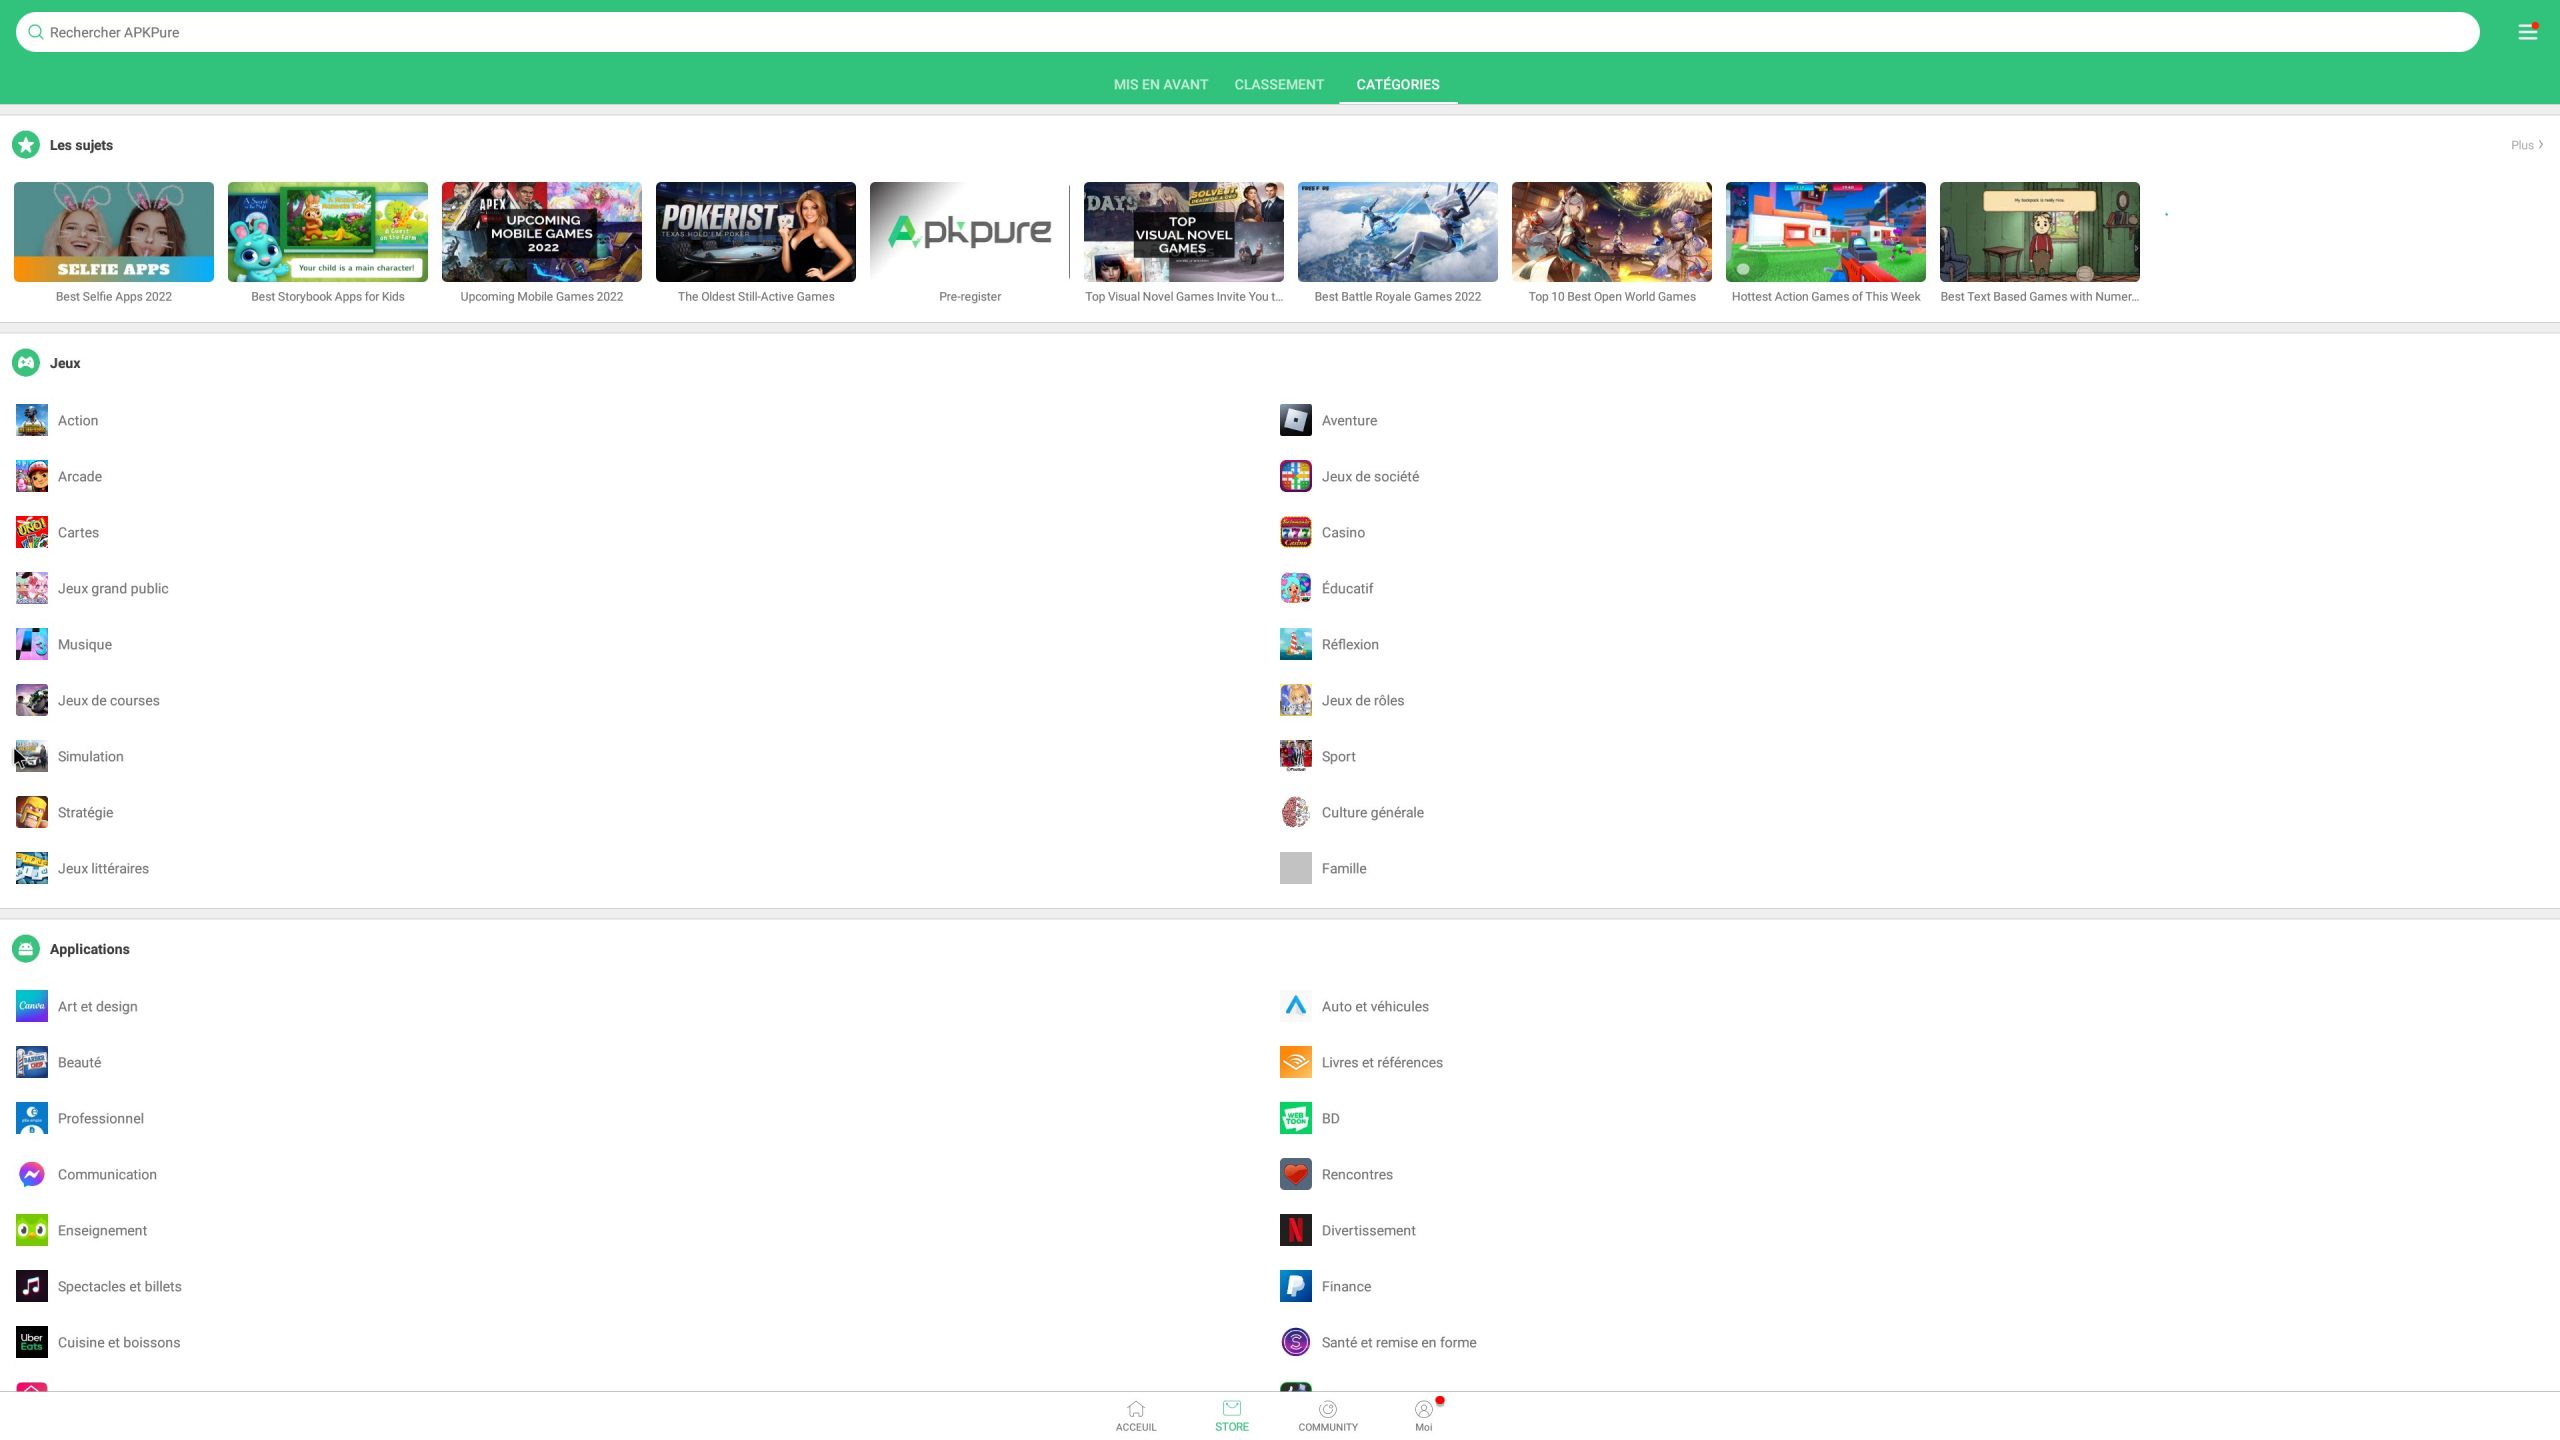Open Communication via Messenger icon

[32, 1174]
